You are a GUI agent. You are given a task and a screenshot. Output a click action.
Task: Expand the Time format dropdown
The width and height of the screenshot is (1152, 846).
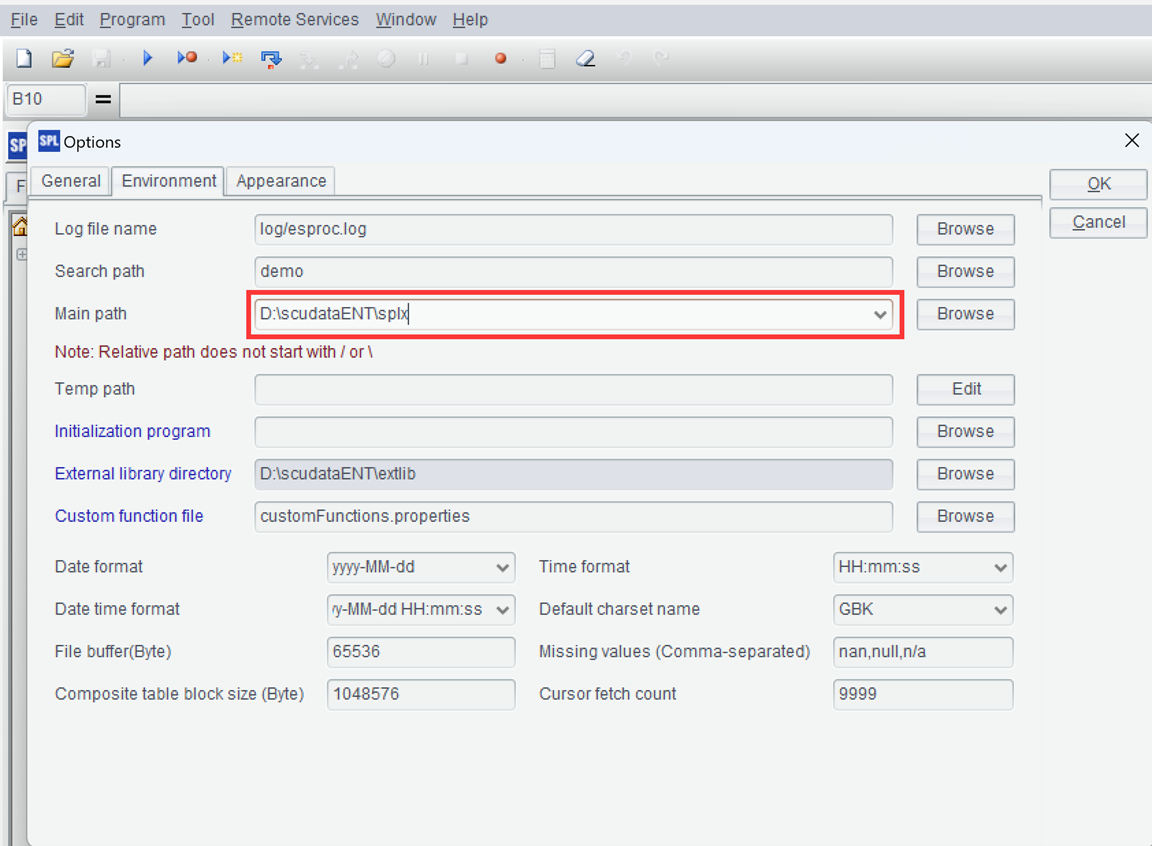tap(1000, 567)
